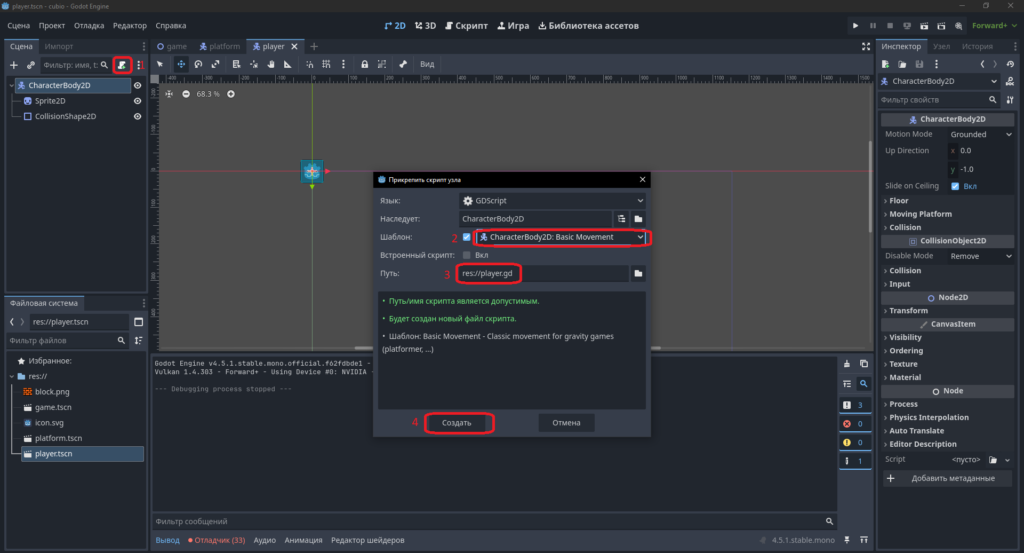Toggle standard messages filter showing 3
This screenshot has width=1024, height=553.
(x=854, y=405)
